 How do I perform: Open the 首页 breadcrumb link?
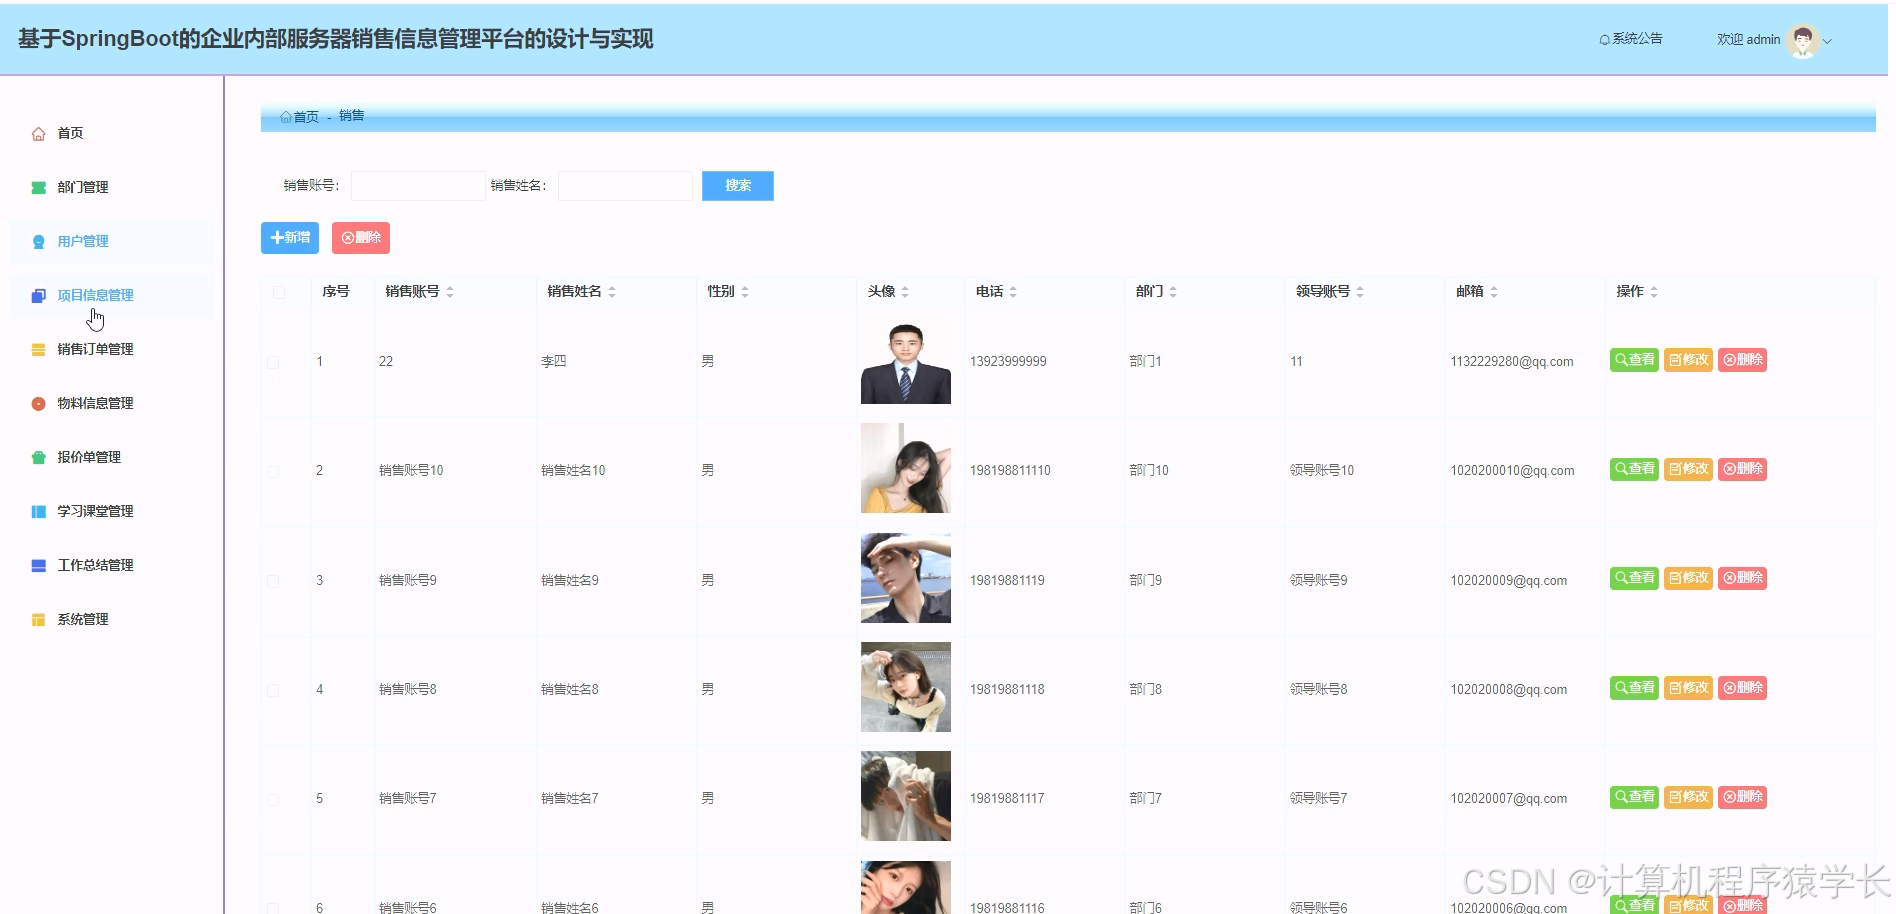coord(305,116)
